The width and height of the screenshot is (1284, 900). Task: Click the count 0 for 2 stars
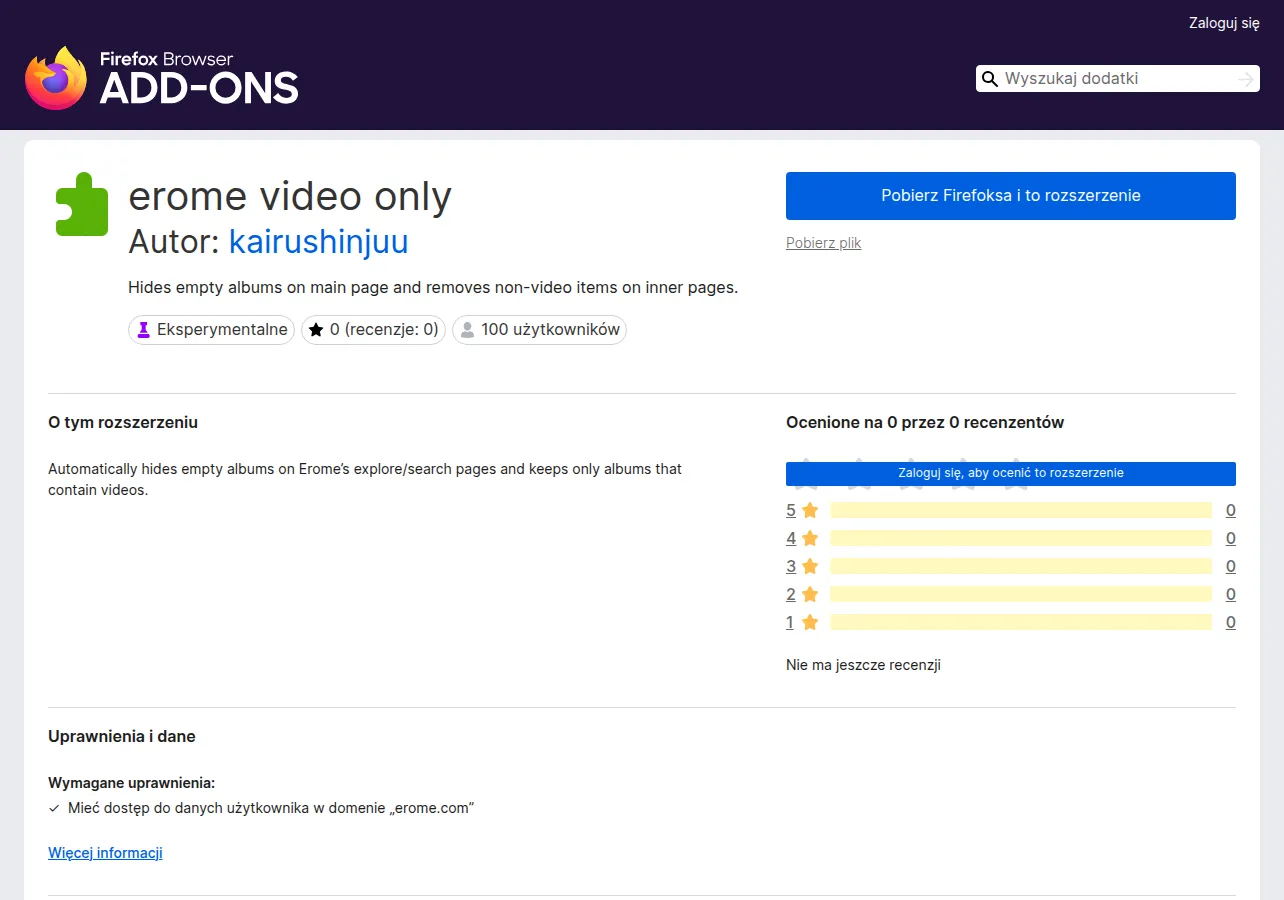pos(1231,594)
